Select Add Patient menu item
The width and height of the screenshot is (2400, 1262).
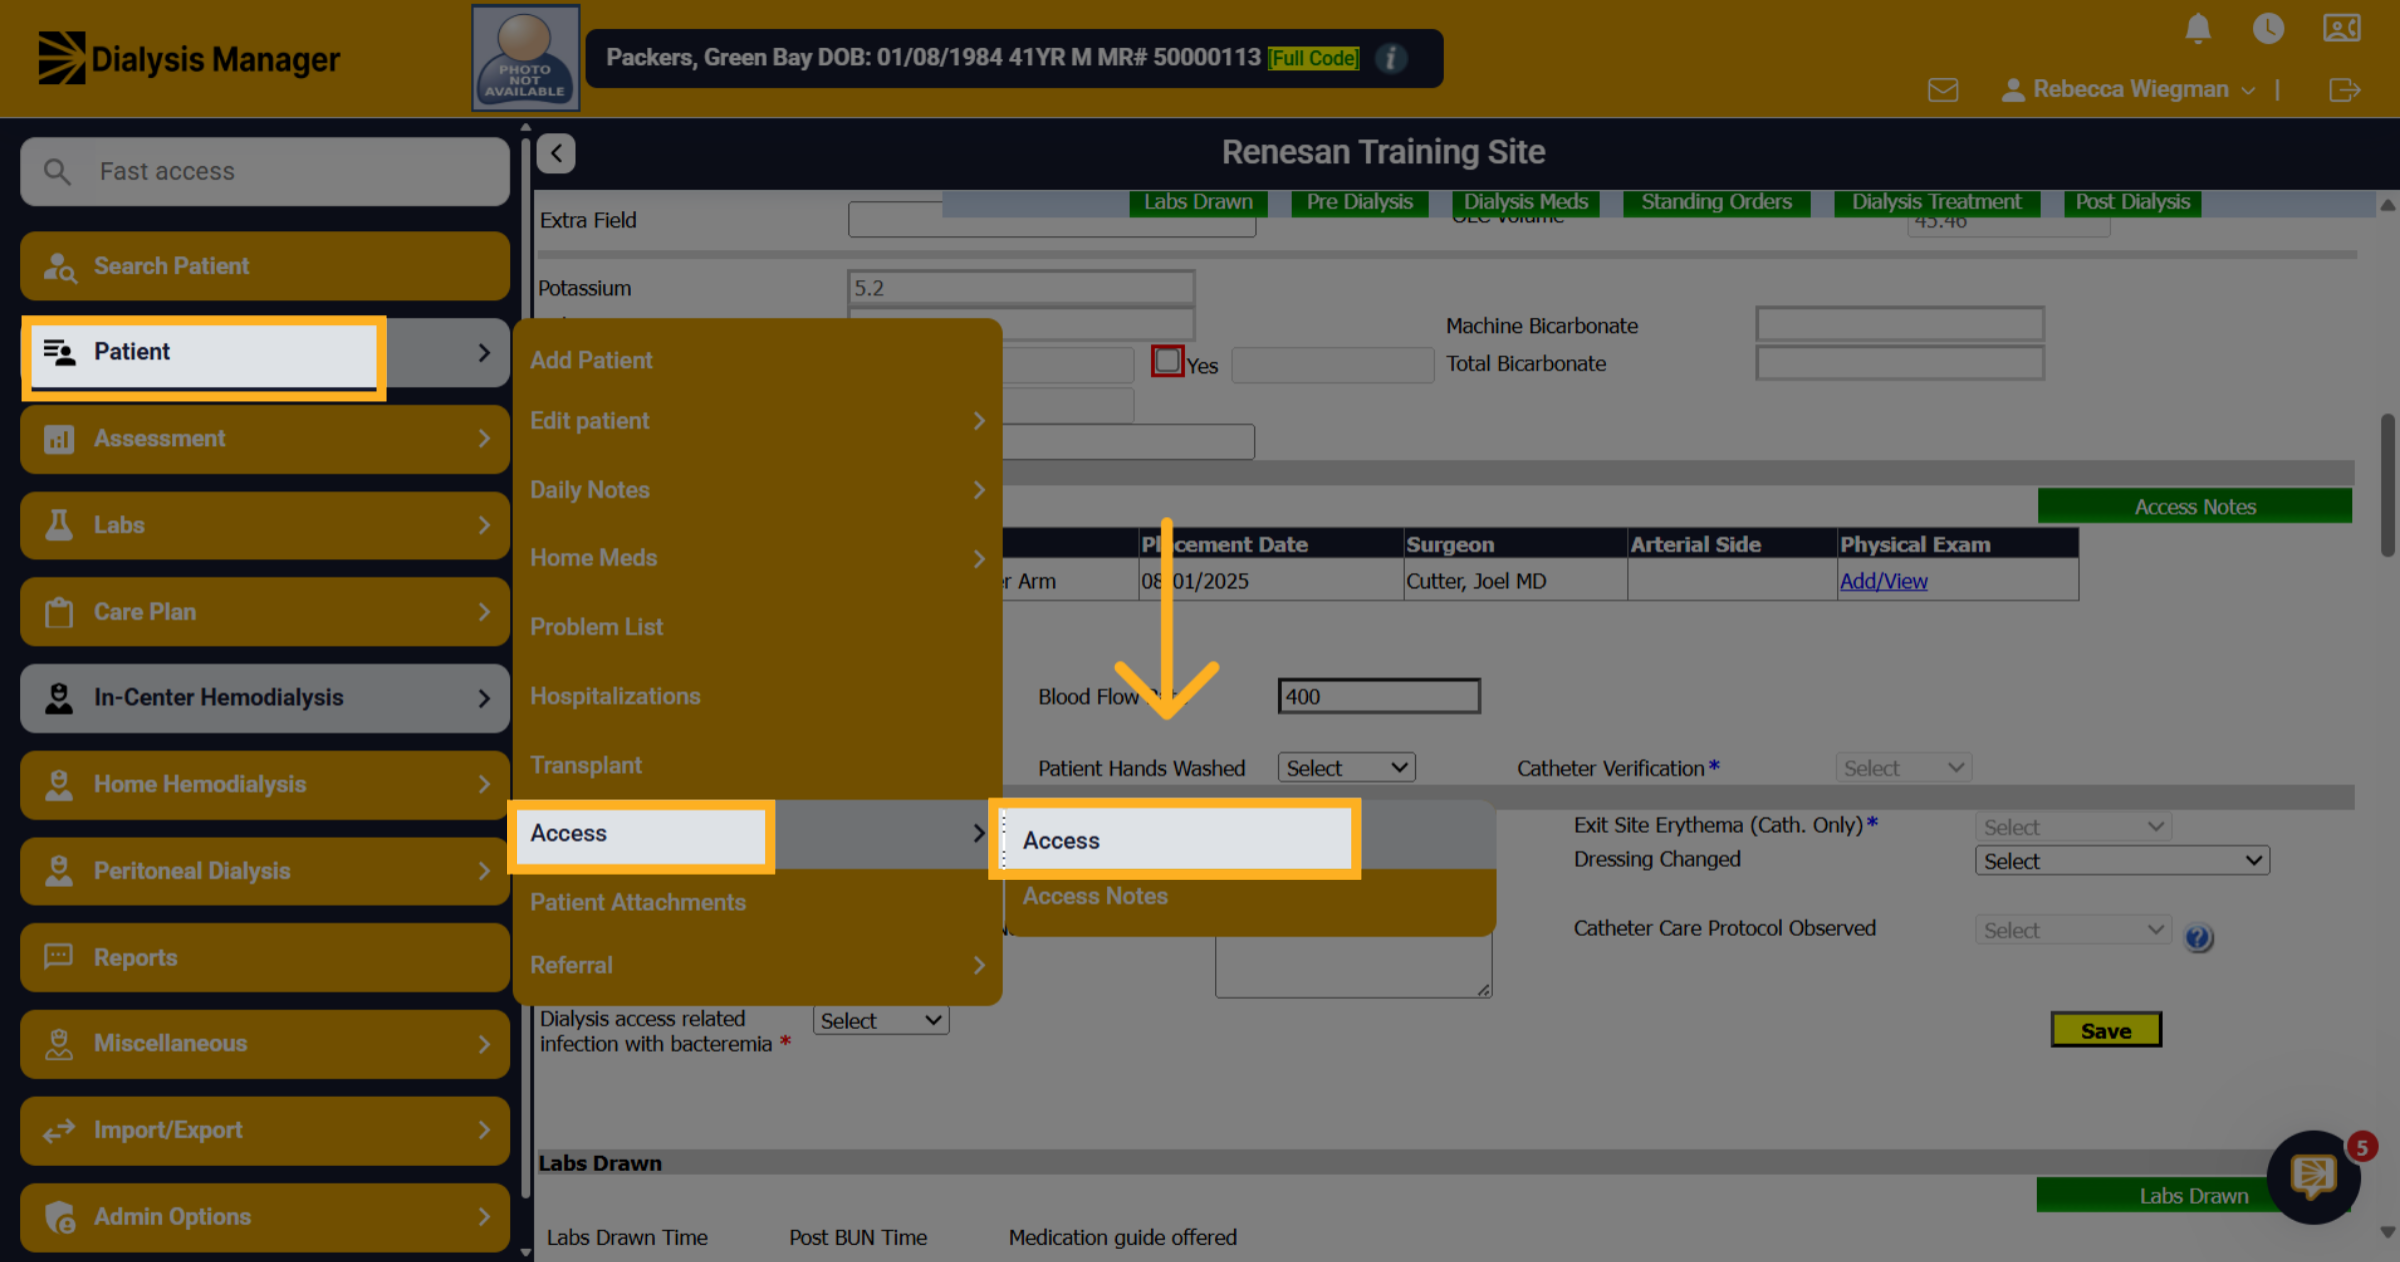[x=591, y=360]
